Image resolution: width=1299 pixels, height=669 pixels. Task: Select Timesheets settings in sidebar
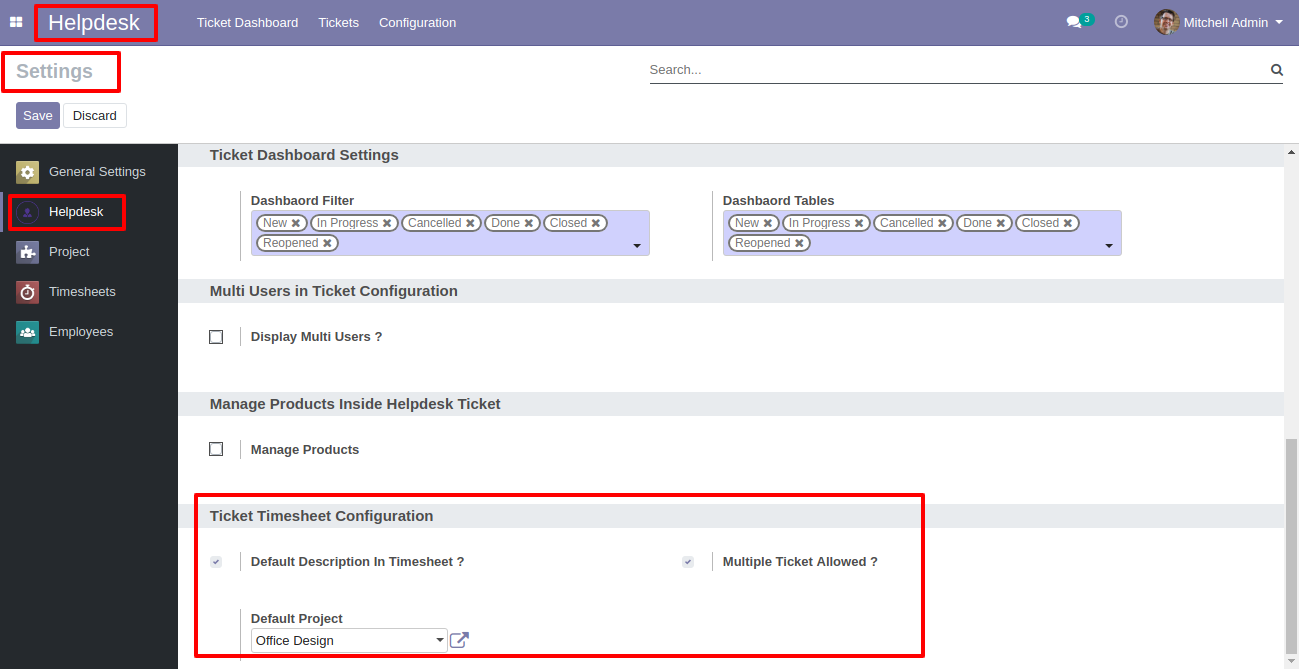click(89, 292)
